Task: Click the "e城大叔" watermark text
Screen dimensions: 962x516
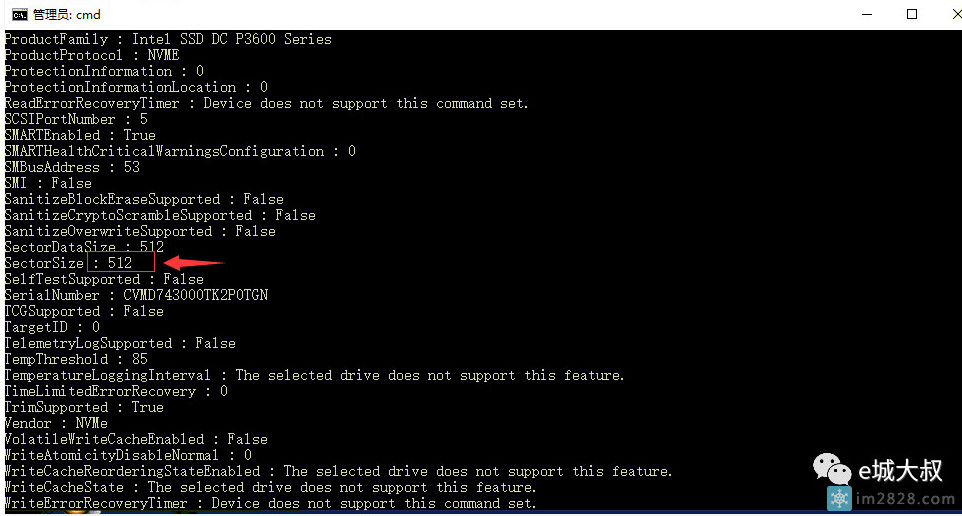Action: point(900,468)
